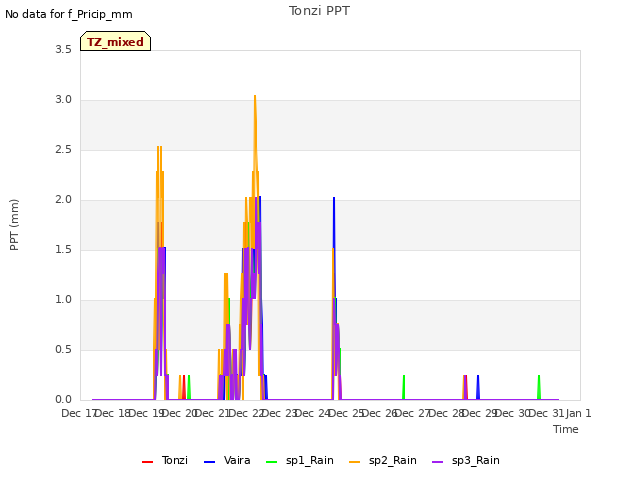Screen dimensions: 640x480
Task: Click the sp1_Rain legend label
Action: tap(310, 461)
